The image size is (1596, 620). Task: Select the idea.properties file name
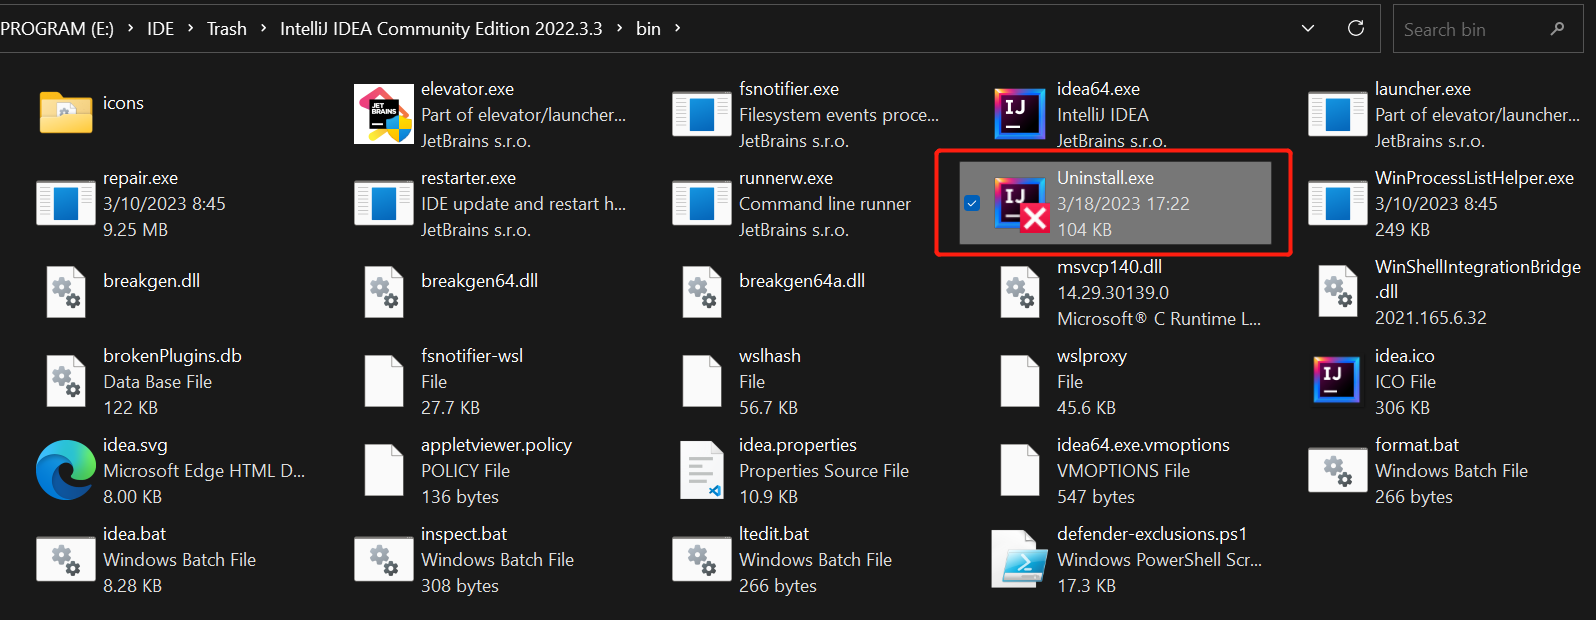(798, 445)
